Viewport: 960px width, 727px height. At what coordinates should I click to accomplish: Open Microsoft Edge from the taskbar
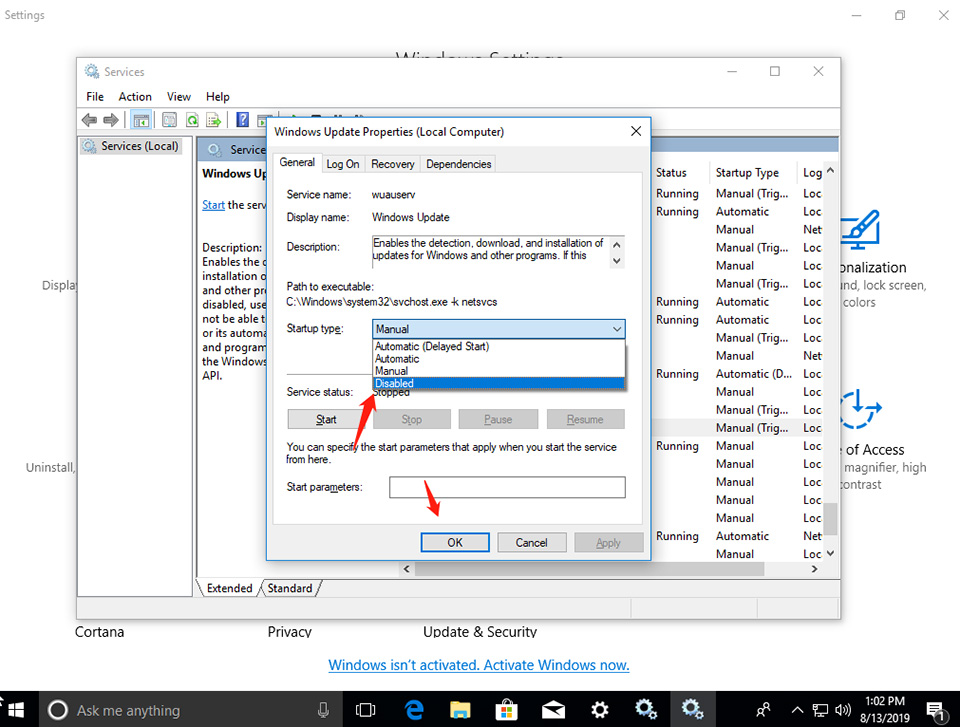click(x=414, y=710)
